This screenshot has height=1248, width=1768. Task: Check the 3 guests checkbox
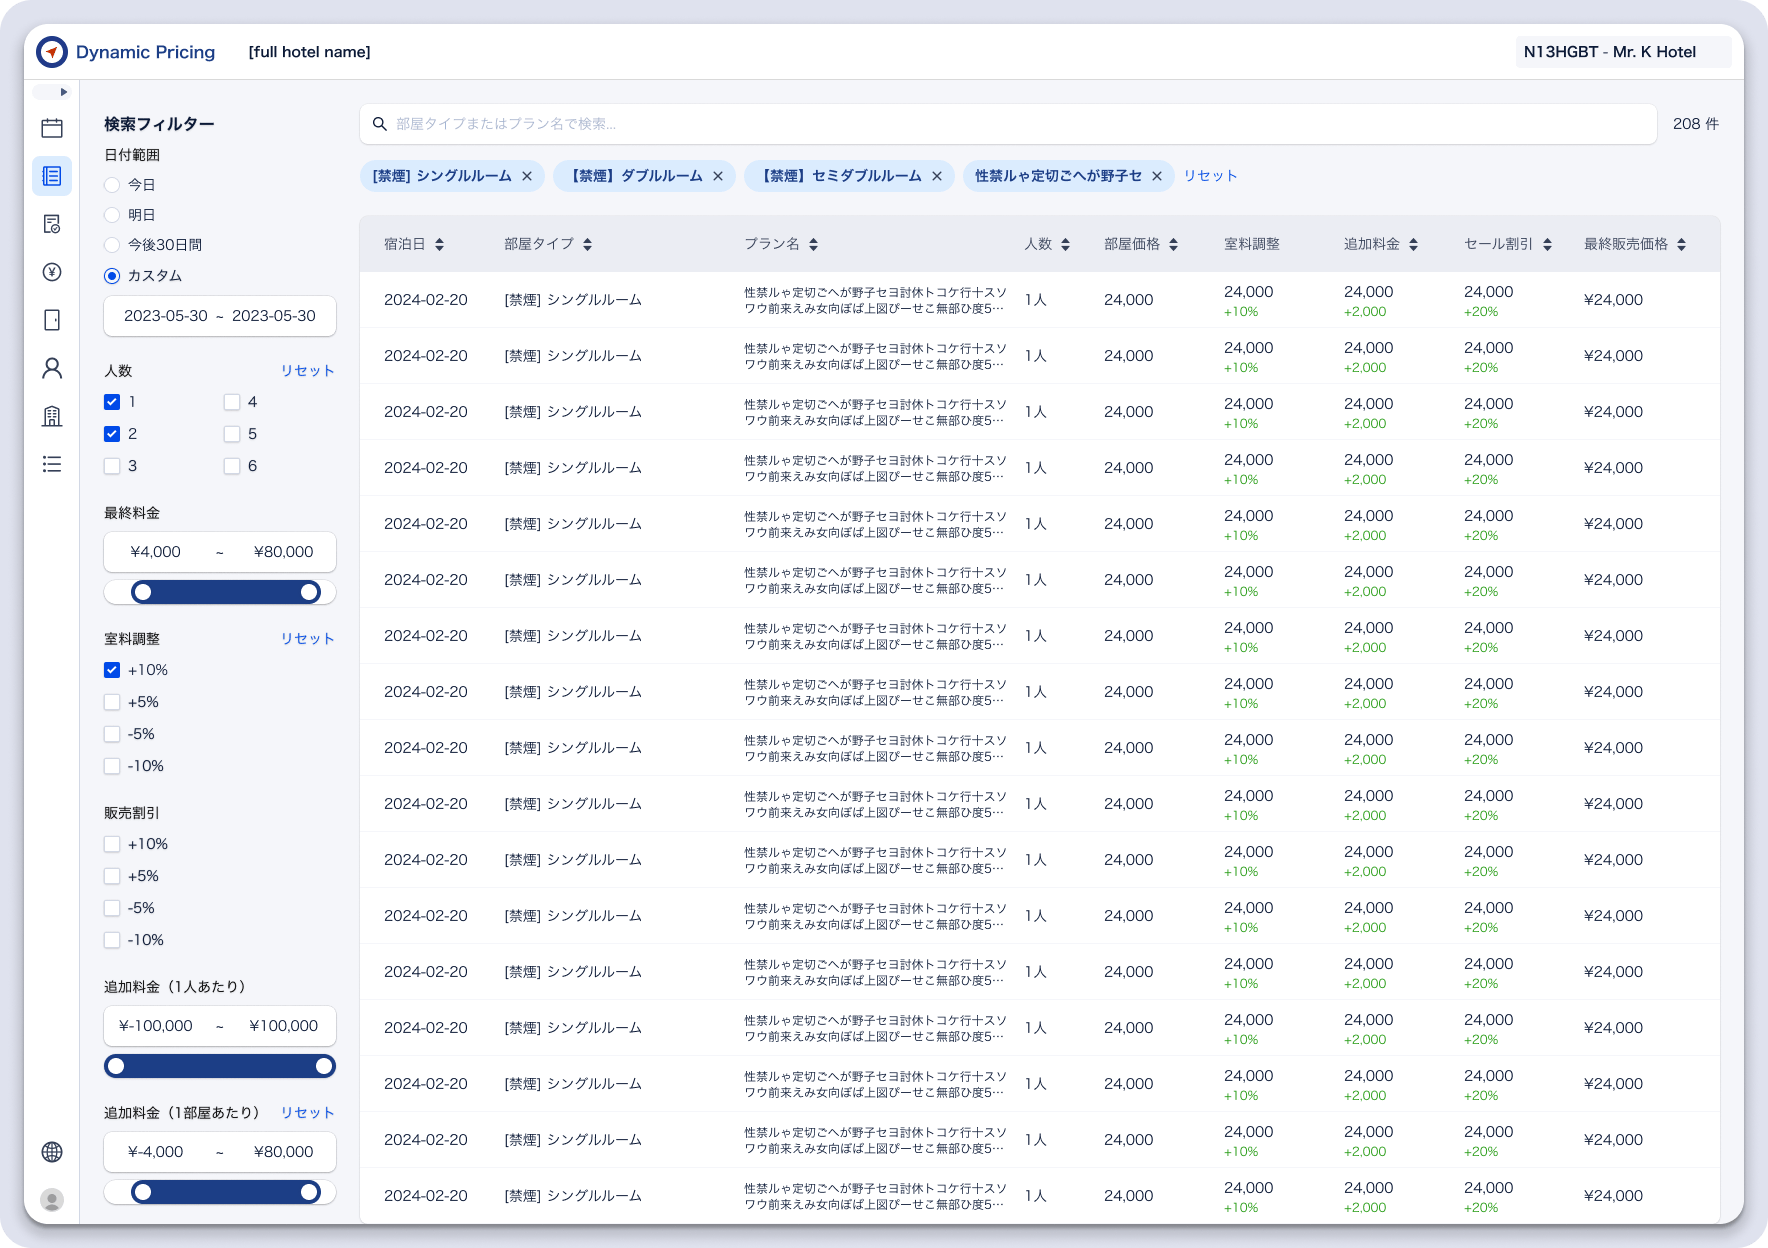112,466
